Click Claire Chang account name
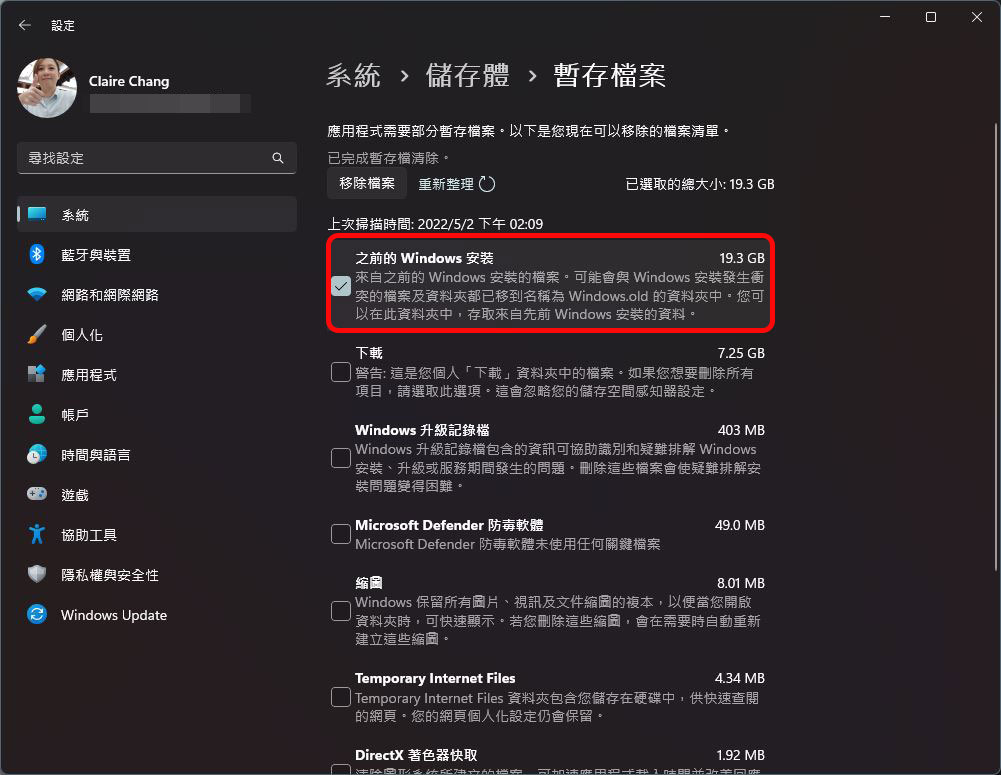This screenshot has width=1001, height=775. 129,81
